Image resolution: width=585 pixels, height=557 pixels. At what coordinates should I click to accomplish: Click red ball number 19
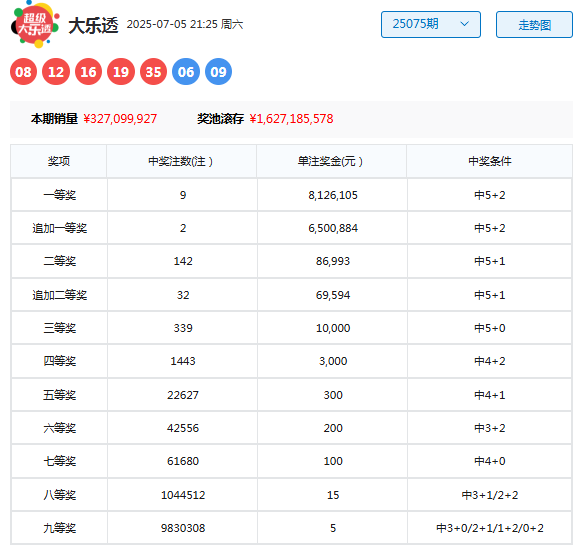tap(121, 72)
